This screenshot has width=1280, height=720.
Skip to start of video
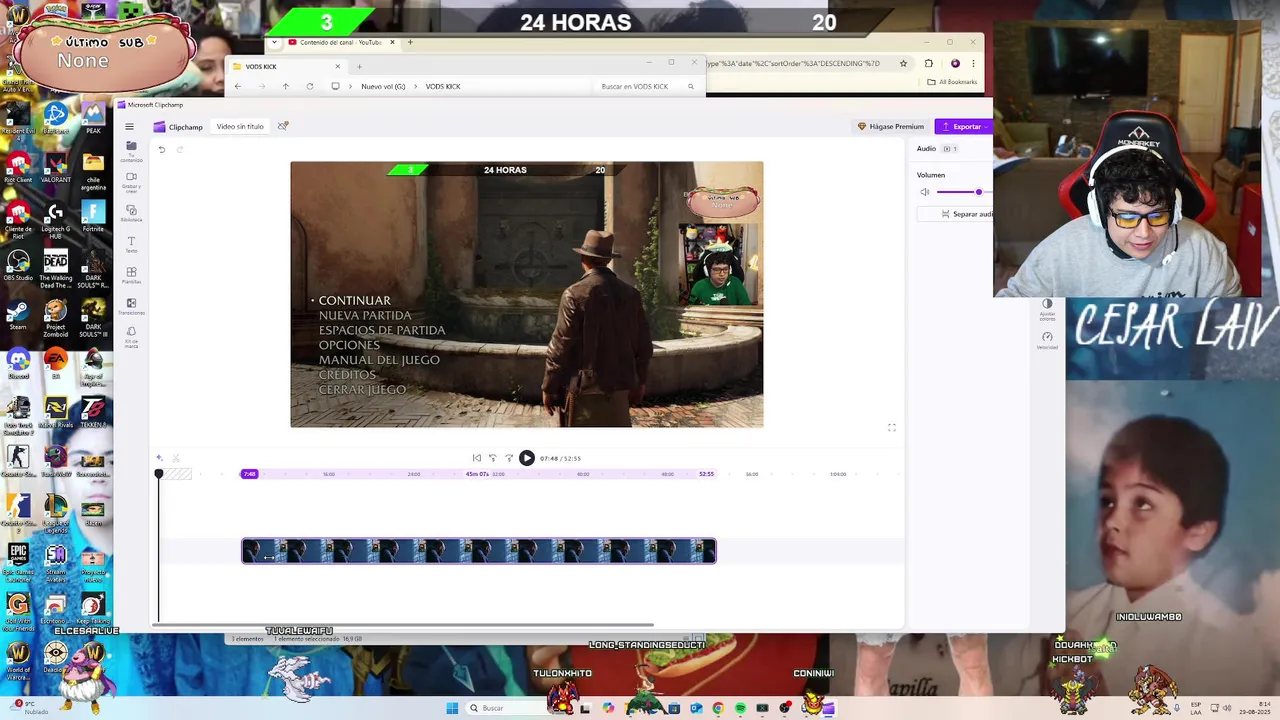pos(477,458)
